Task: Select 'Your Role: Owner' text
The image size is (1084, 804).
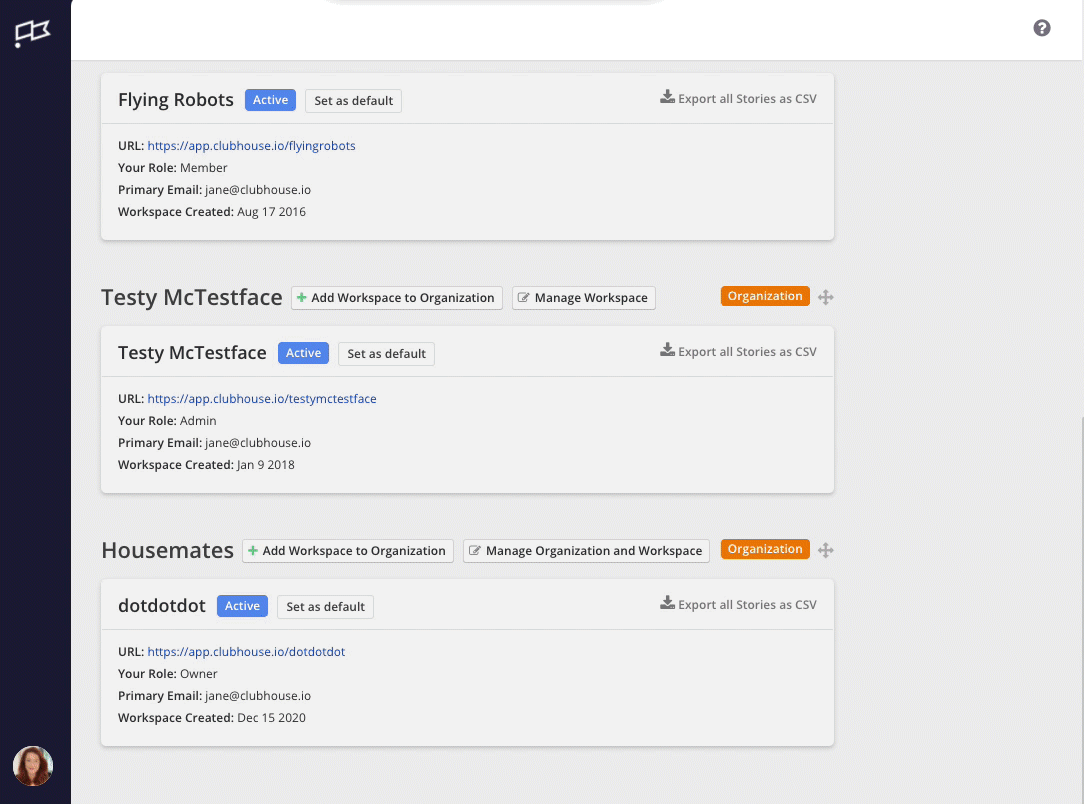Action: point(167,673)
